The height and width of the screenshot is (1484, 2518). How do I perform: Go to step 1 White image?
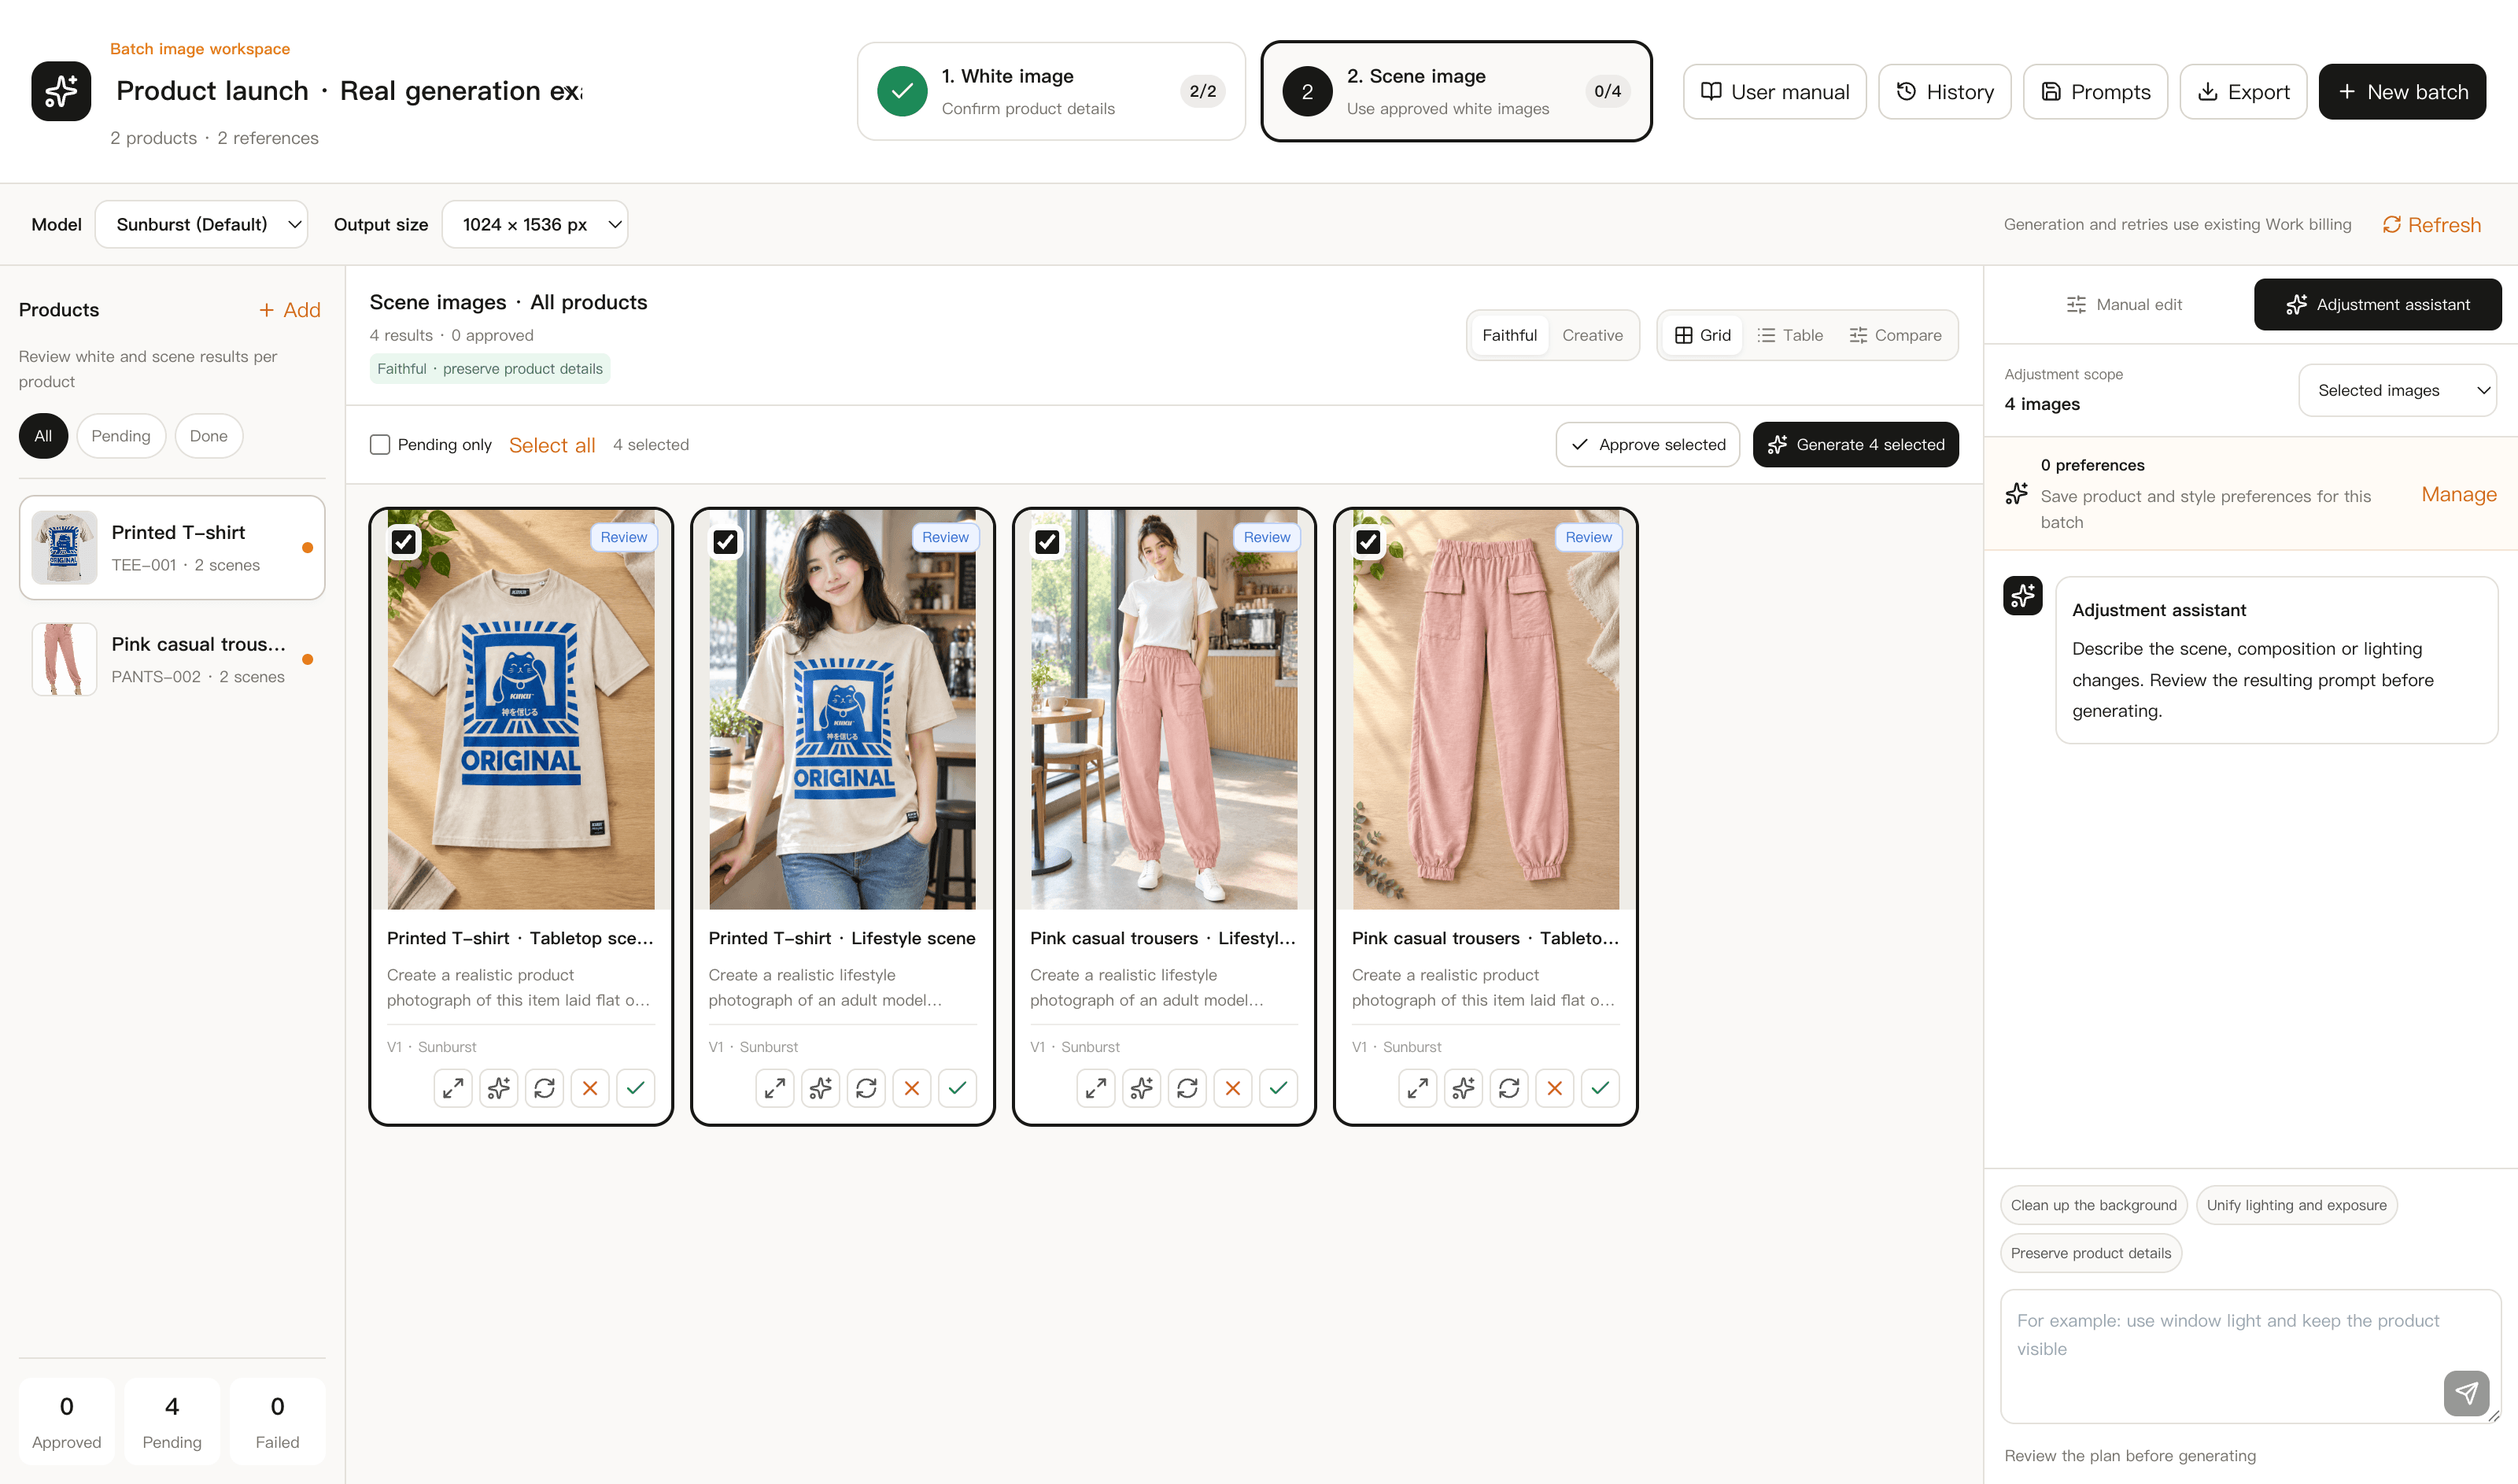coord(1051,91)
